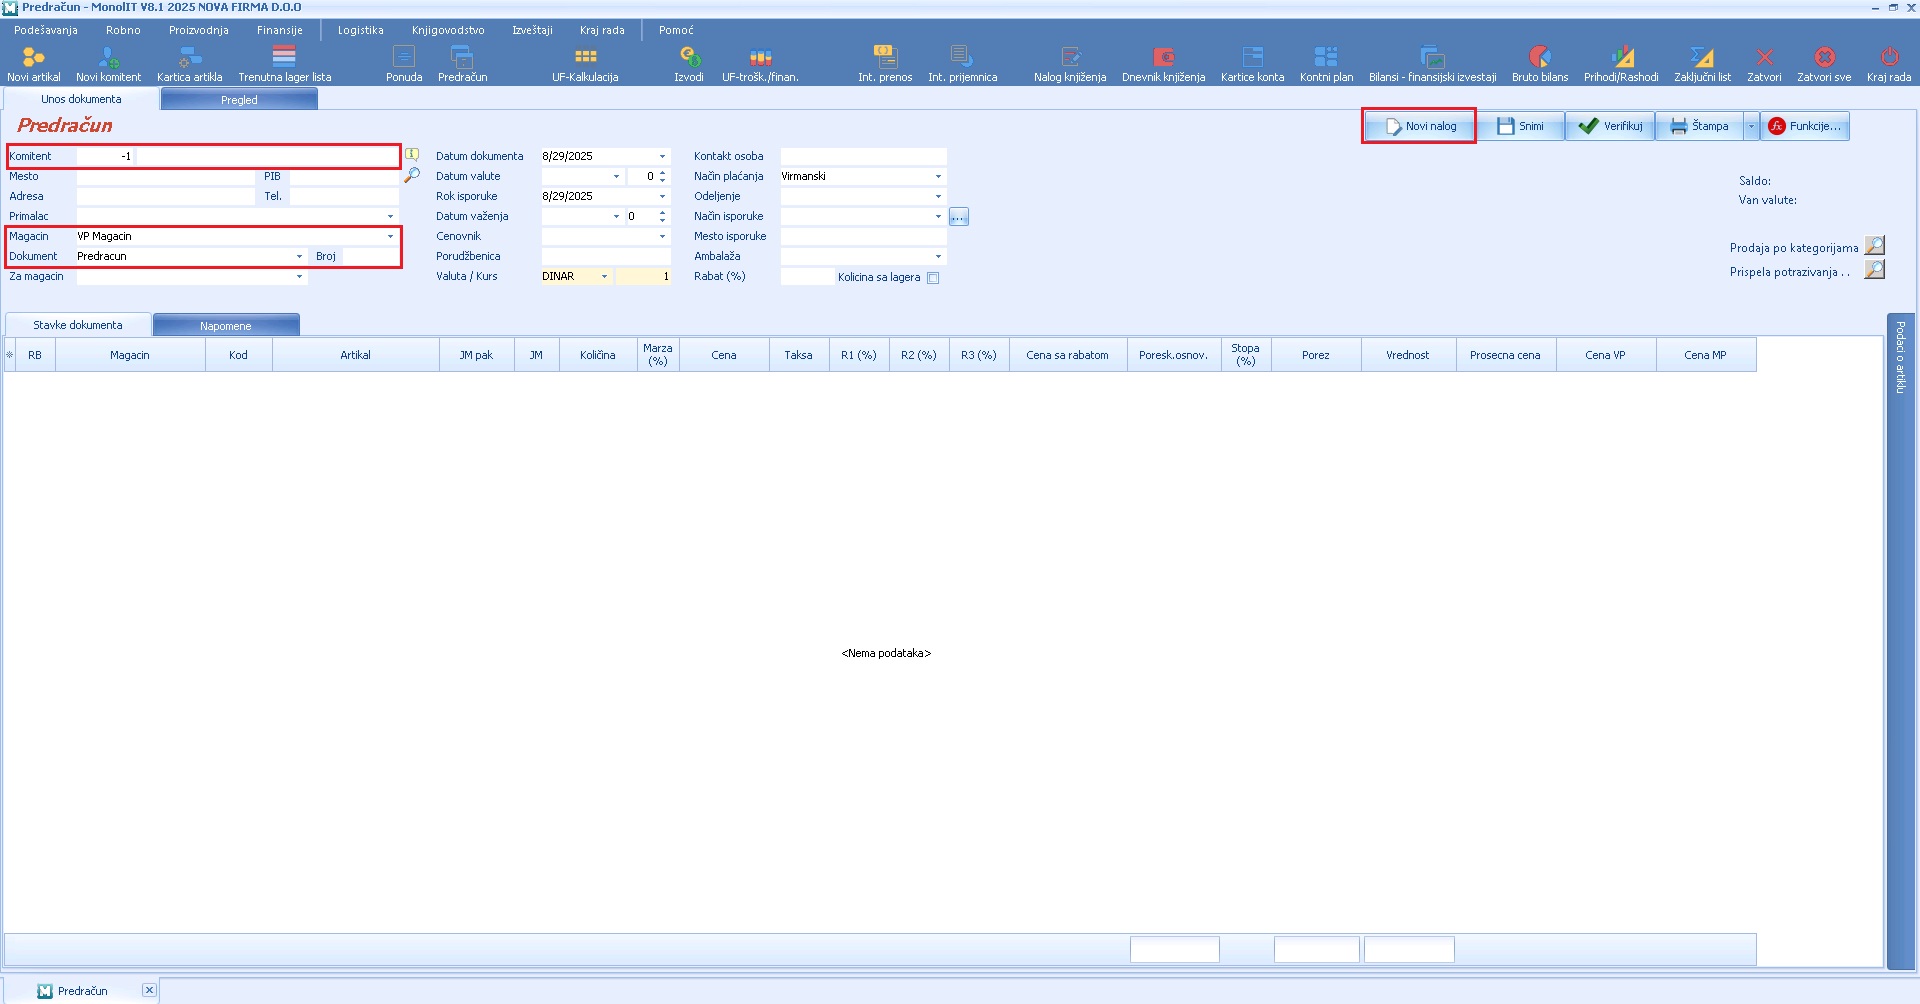Image resolution: width=1920 pixels, height=1004 pixels.
Task: Open the Za magacin dropdown
Action: tap(299, 276)
